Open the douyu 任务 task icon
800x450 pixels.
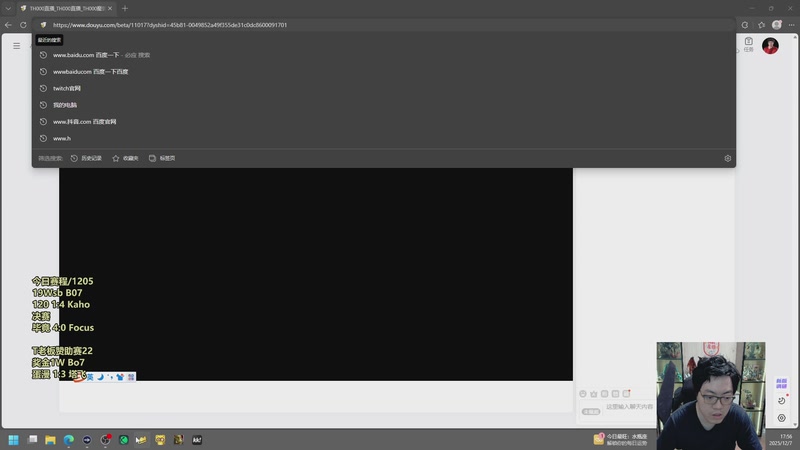tap(748, 44)
